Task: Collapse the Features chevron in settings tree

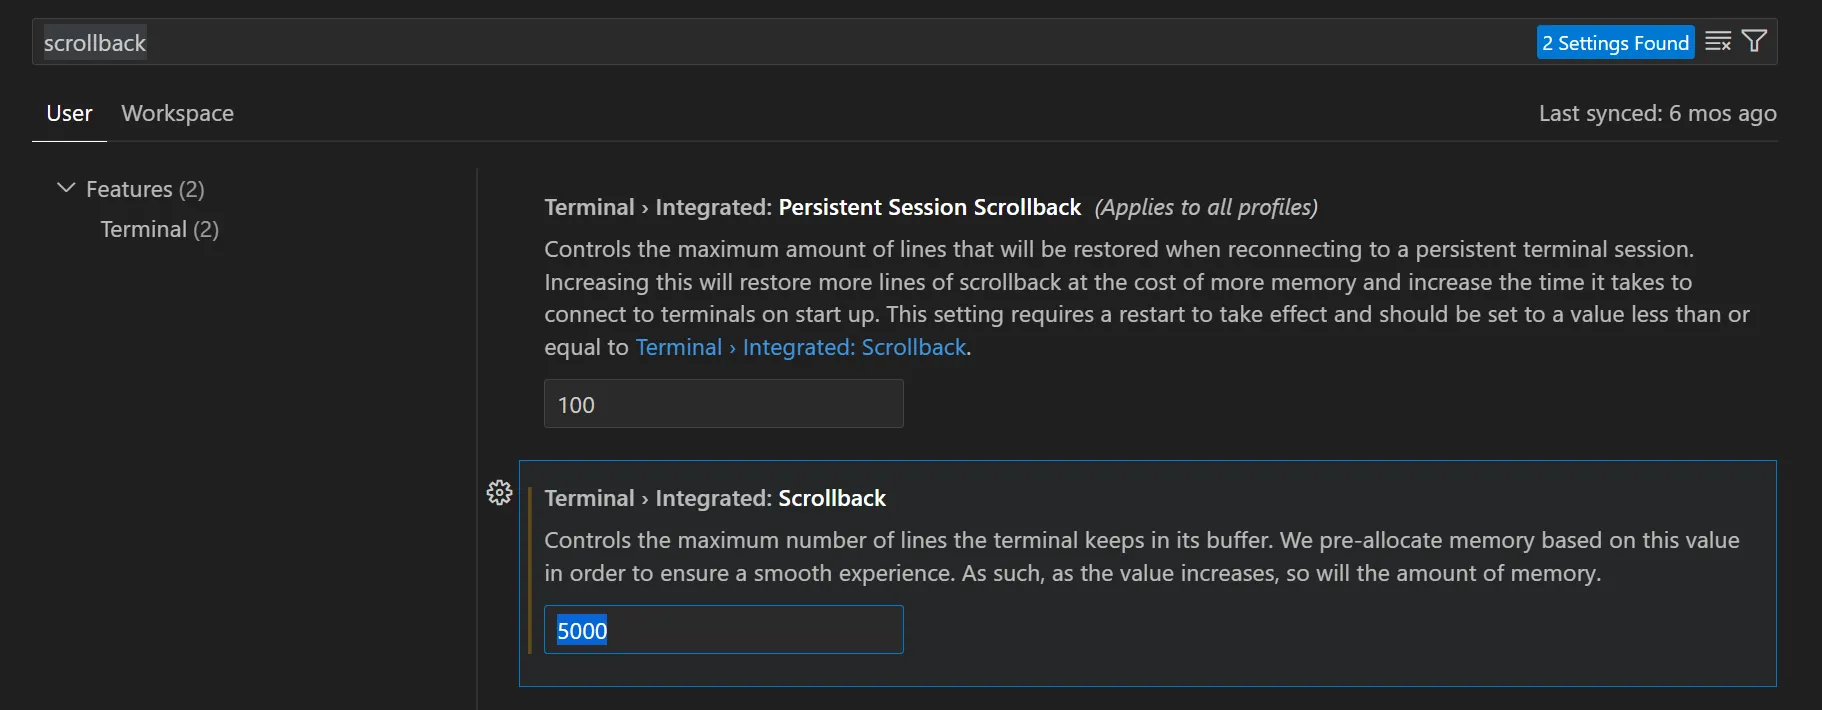Action: tap(66, 188)
